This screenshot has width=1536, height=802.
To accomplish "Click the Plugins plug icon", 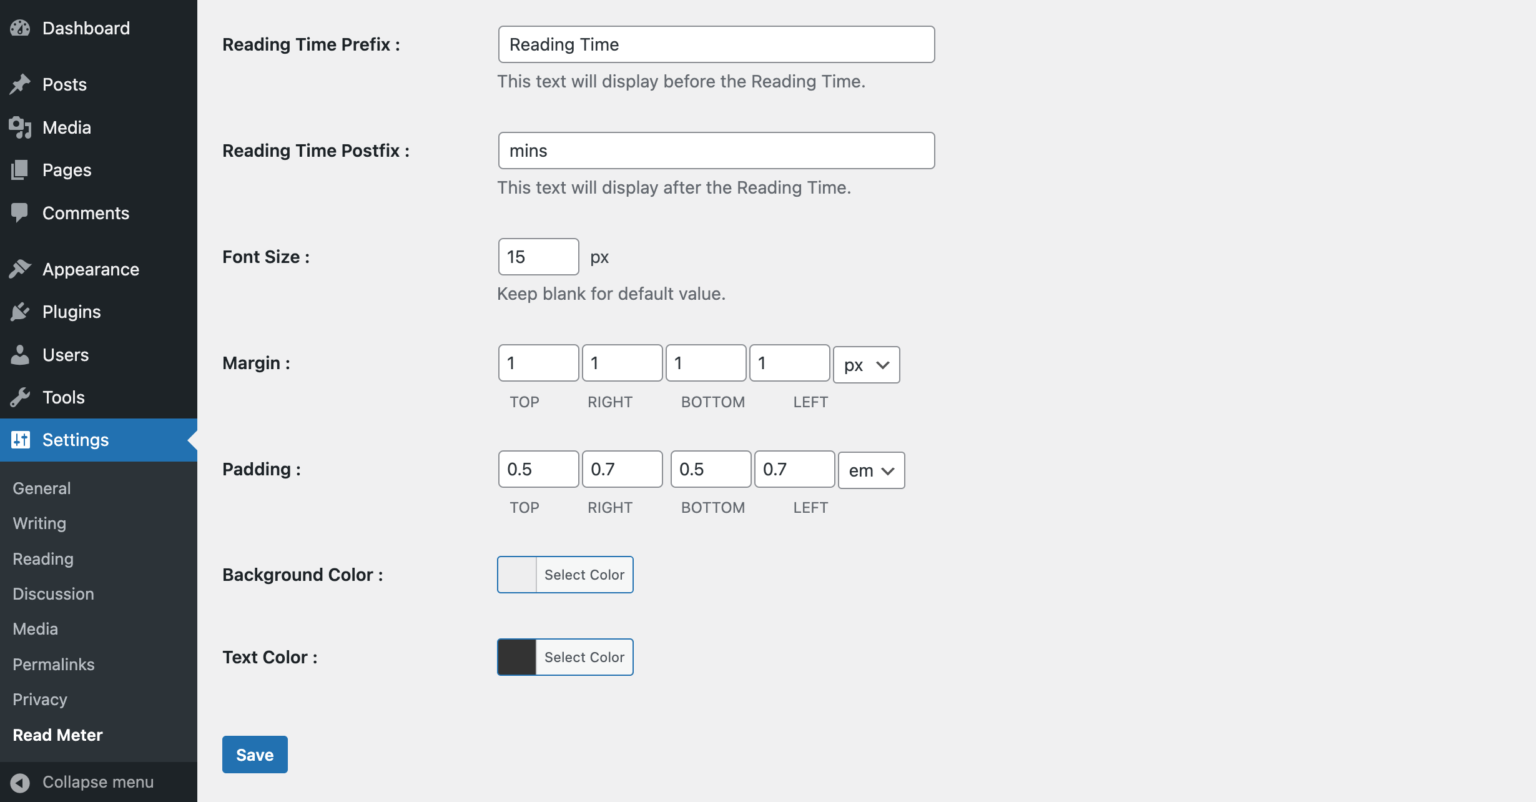I will [20, 311].
